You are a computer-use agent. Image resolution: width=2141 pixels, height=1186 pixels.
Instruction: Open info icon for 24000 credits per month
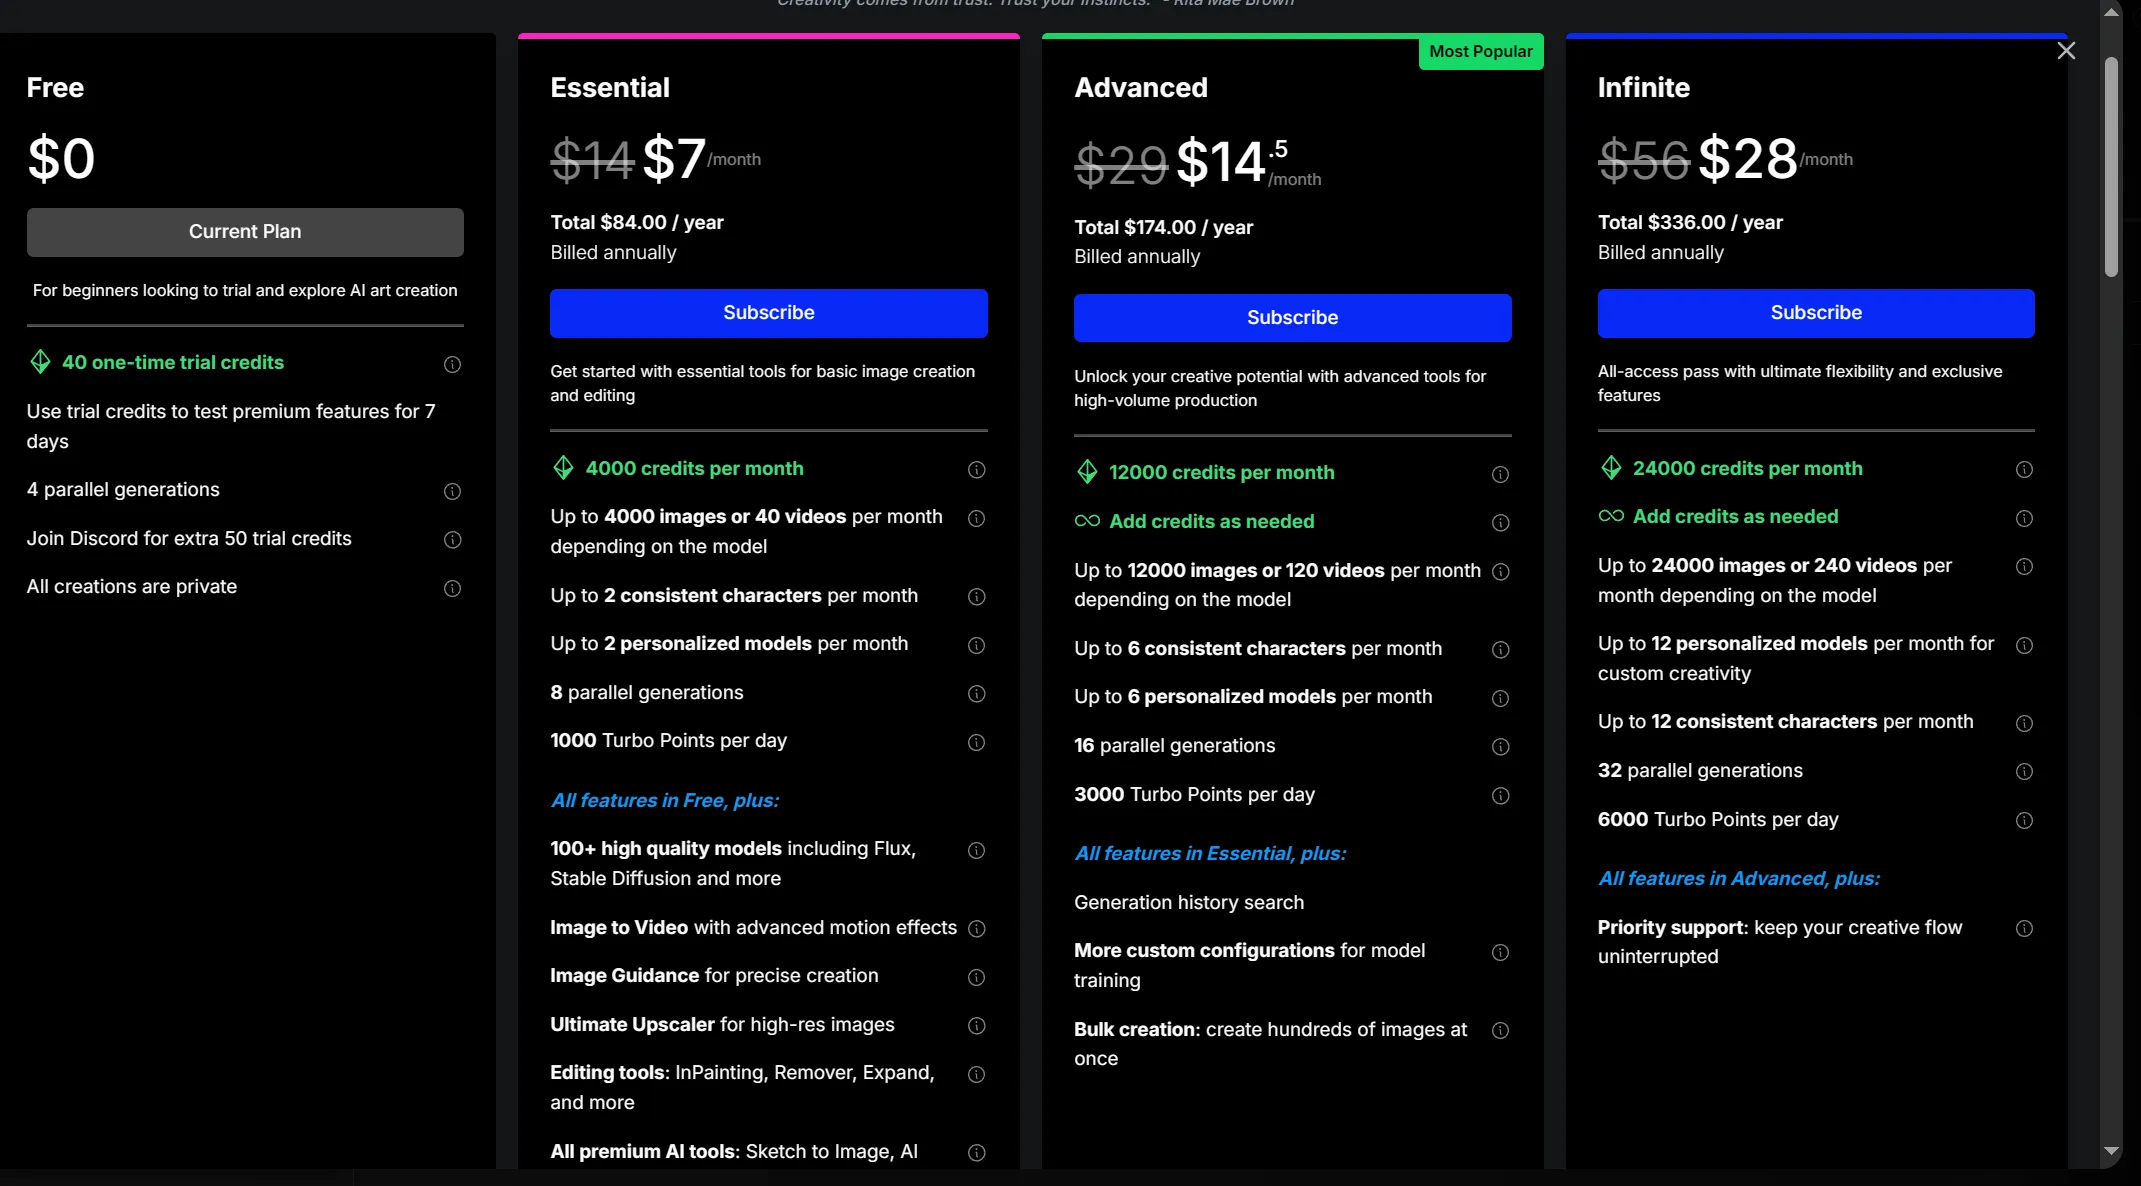point(2024,470)
